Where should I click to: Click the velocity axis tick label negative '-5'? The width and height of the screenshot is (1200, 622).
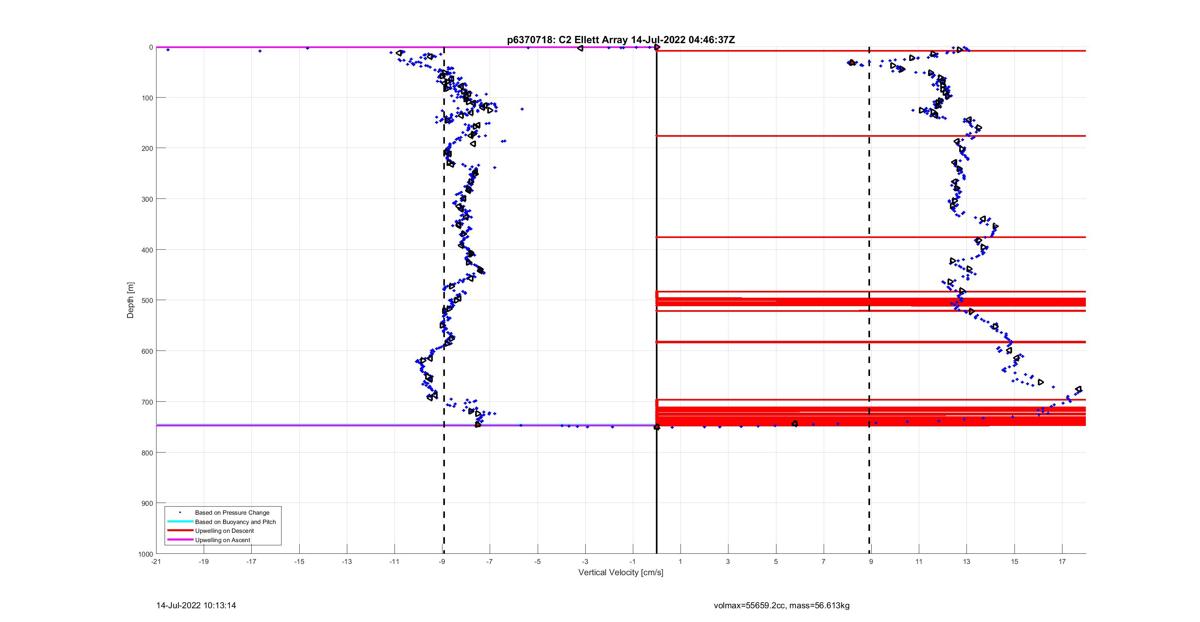coord(538,562)
